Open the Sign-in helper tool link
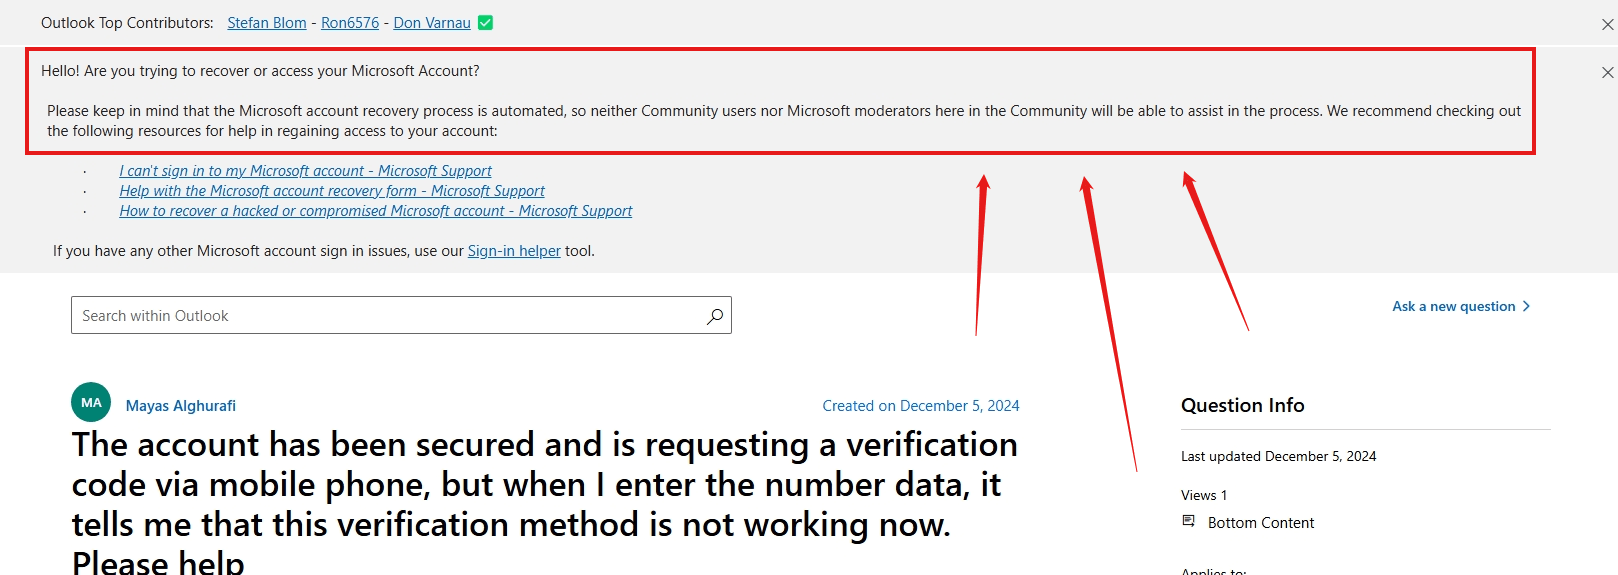 point(514,251)
